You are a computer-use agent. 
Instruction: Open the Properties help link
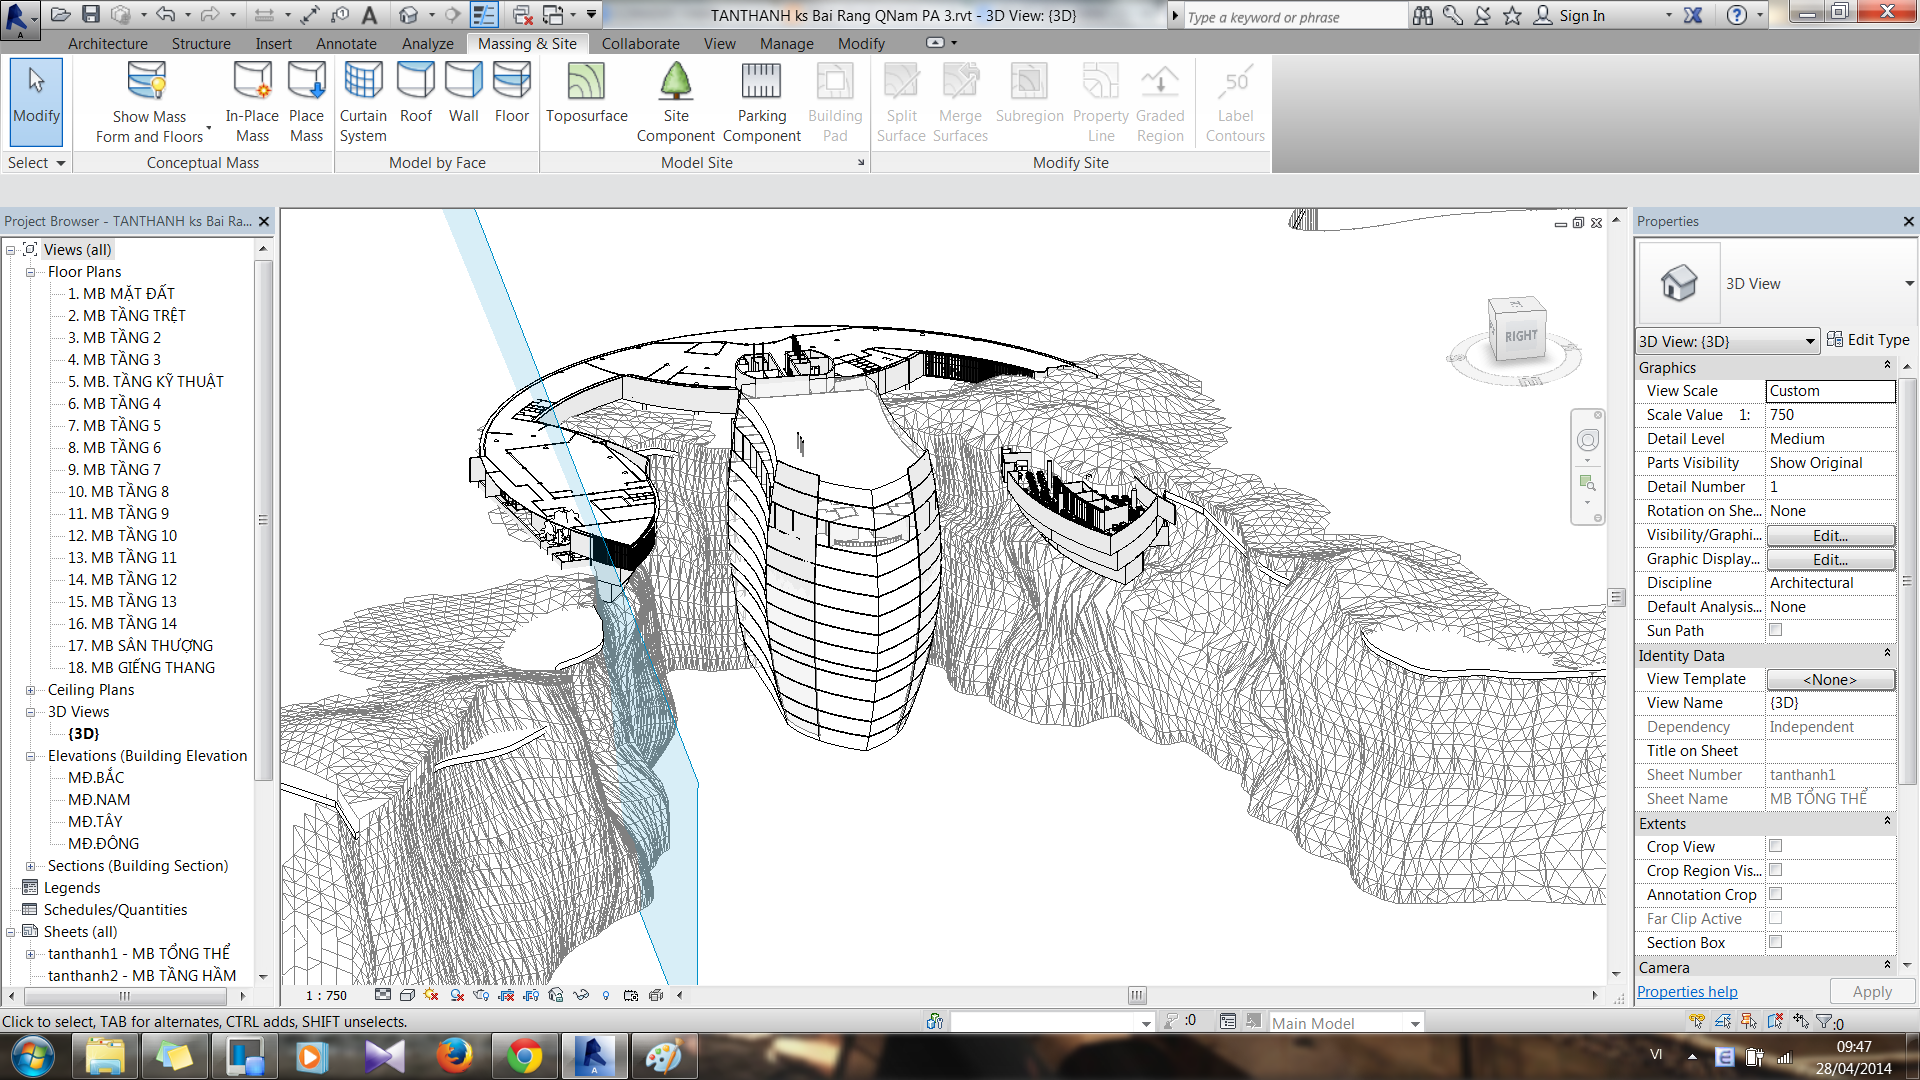1686,992
